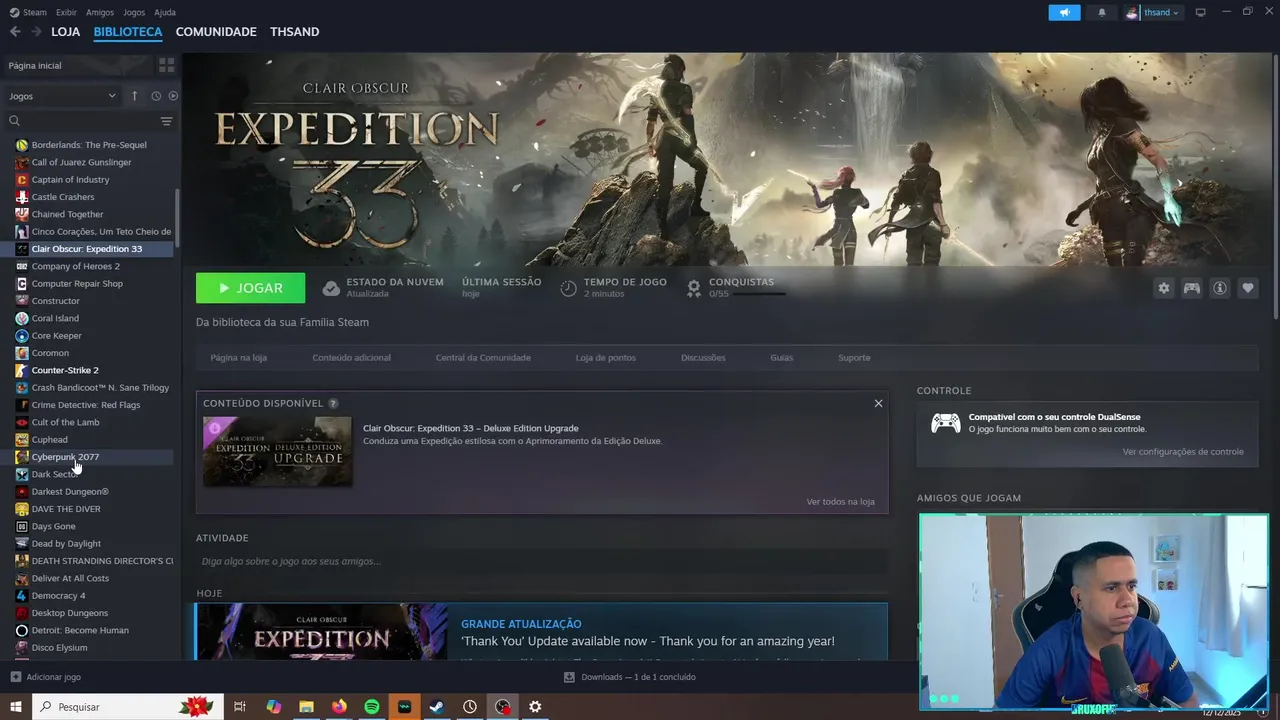
Task: Click the activity status input field
Action: pos(541,561)
